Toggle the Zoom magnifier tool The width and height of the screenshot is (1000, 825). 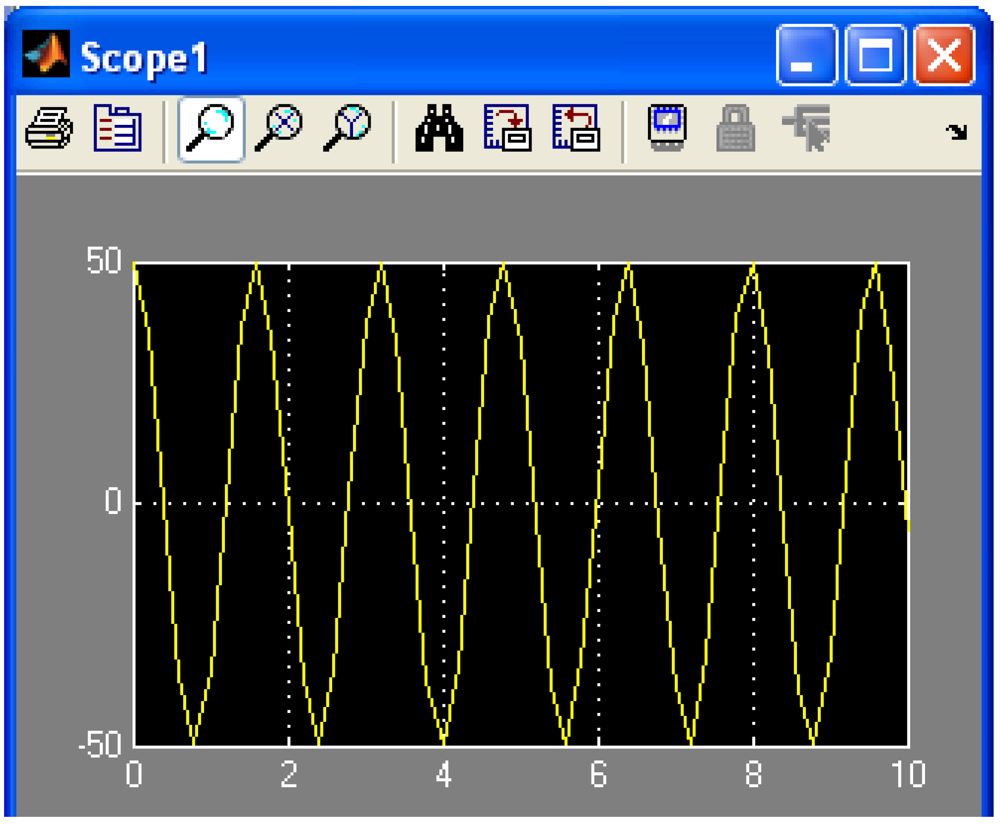[211, 129]
